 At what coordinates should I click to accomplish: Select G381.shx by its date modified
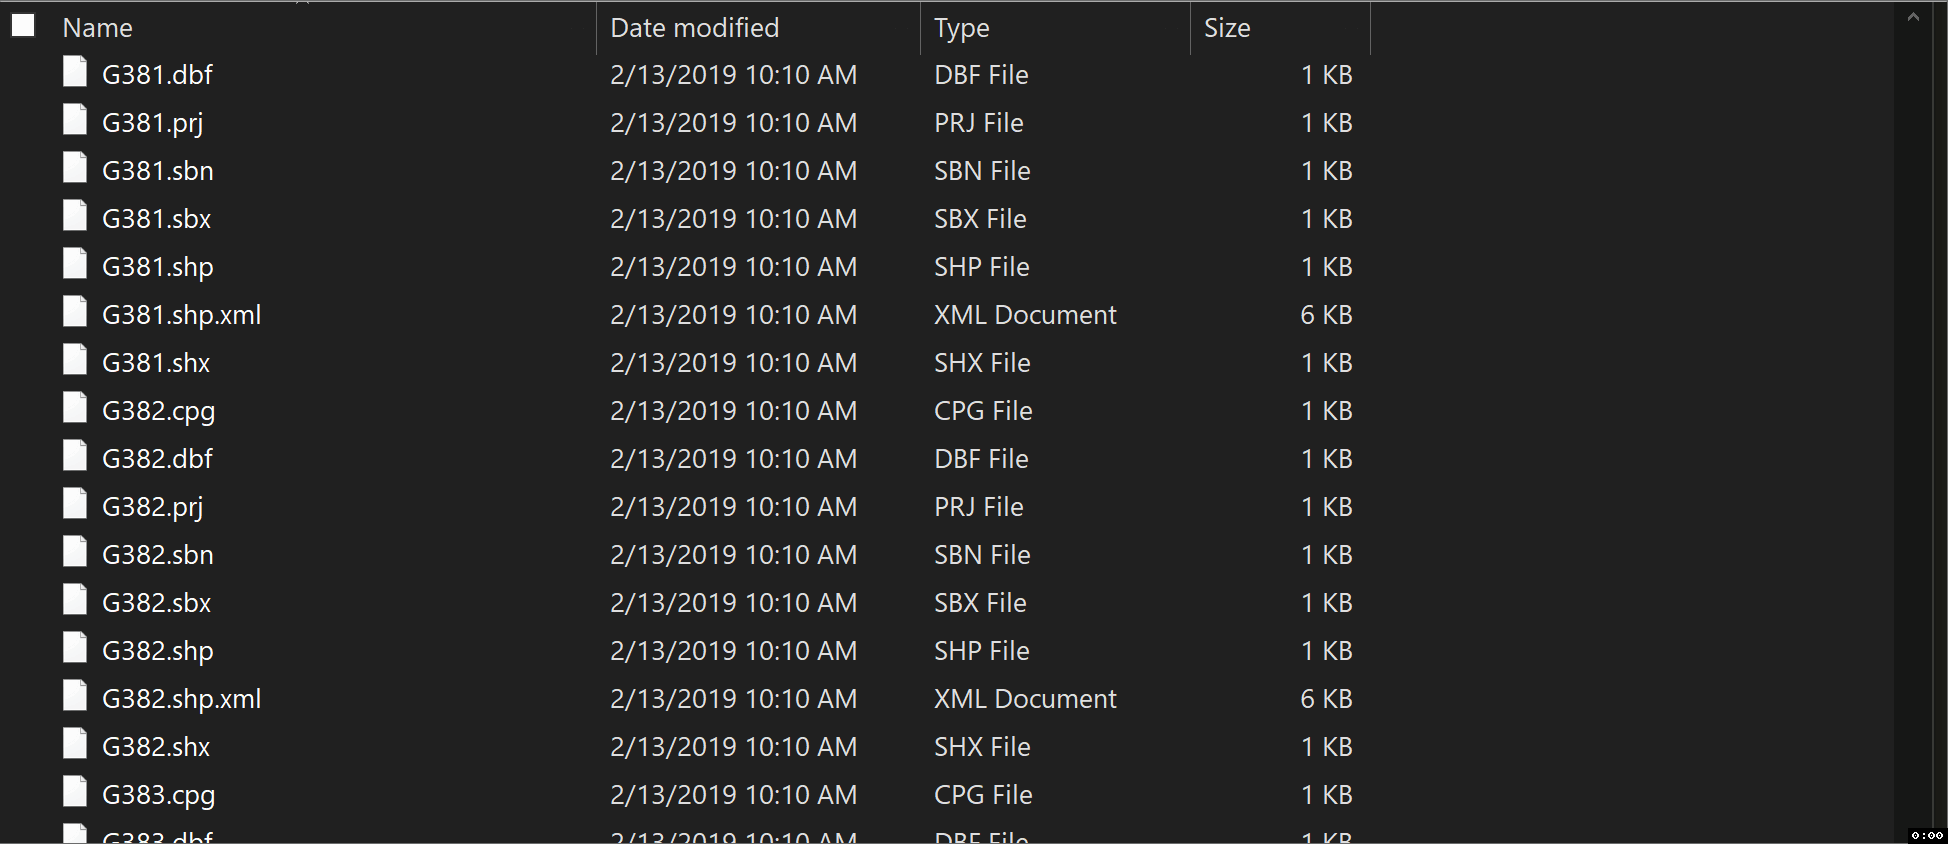click(733, 363)
